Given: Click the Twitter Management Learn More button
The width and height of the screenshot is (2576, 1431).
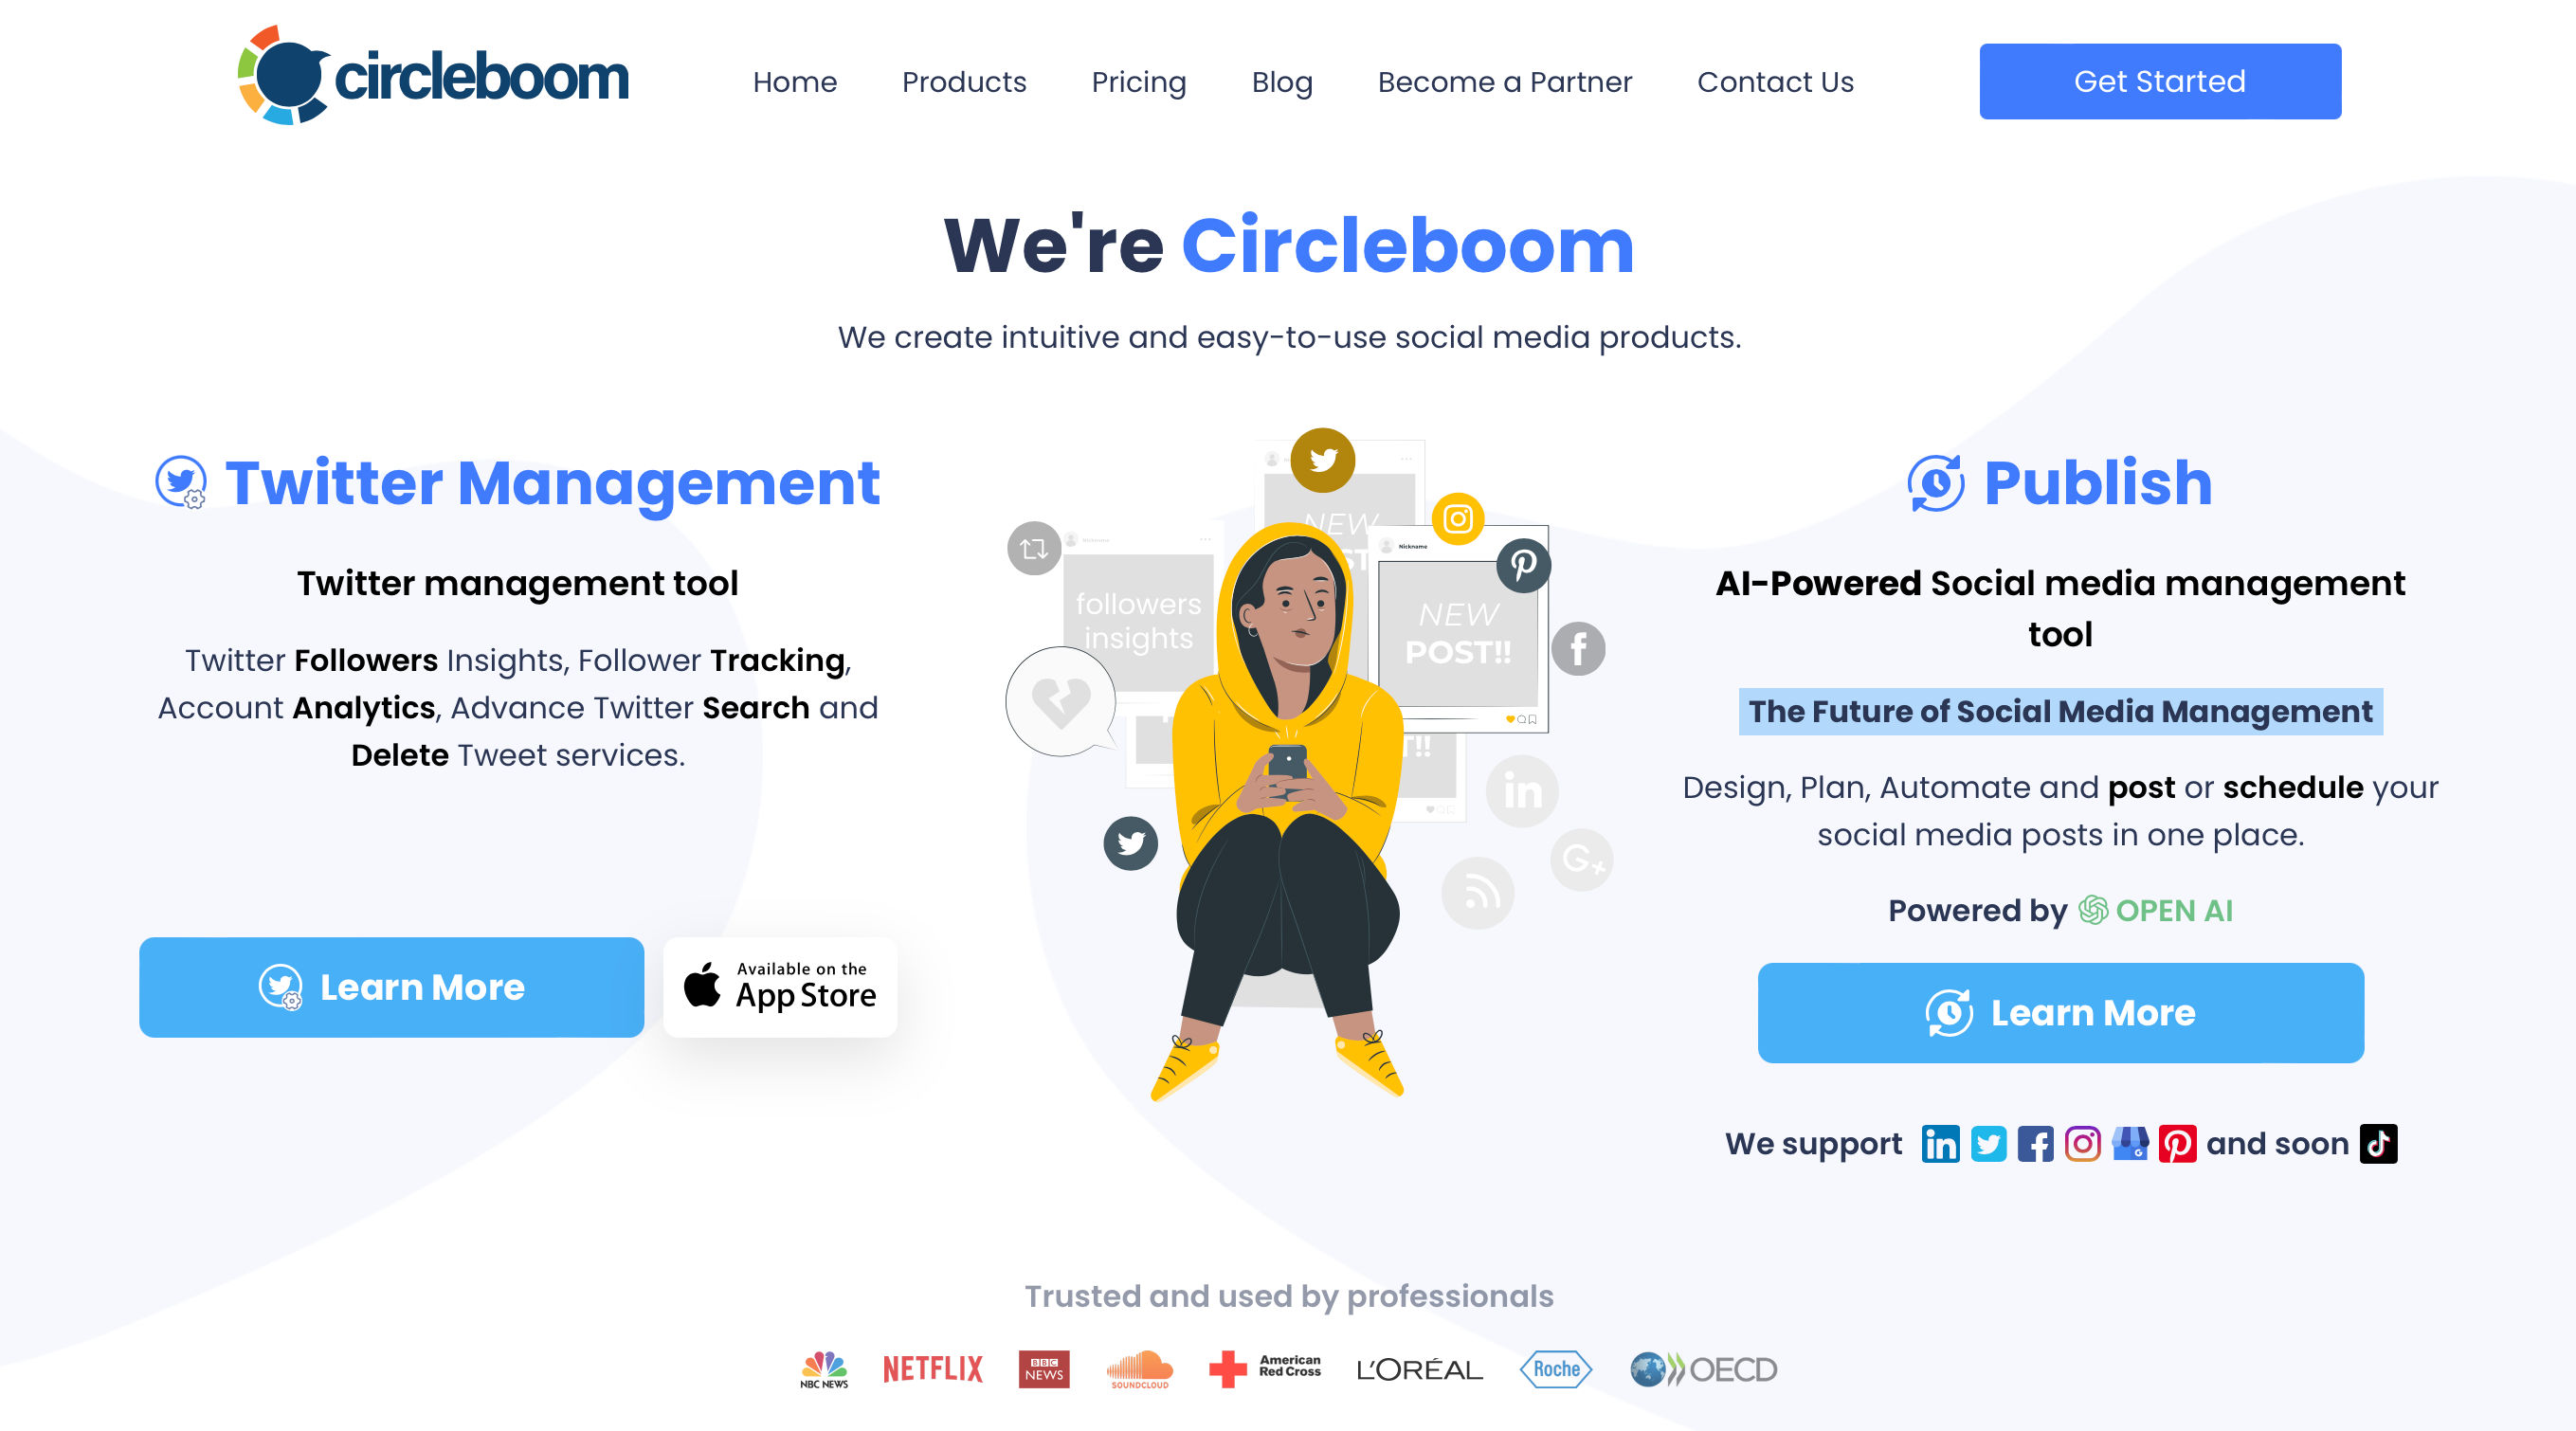Looking at the screenshot, I should [x=391, y=987].
